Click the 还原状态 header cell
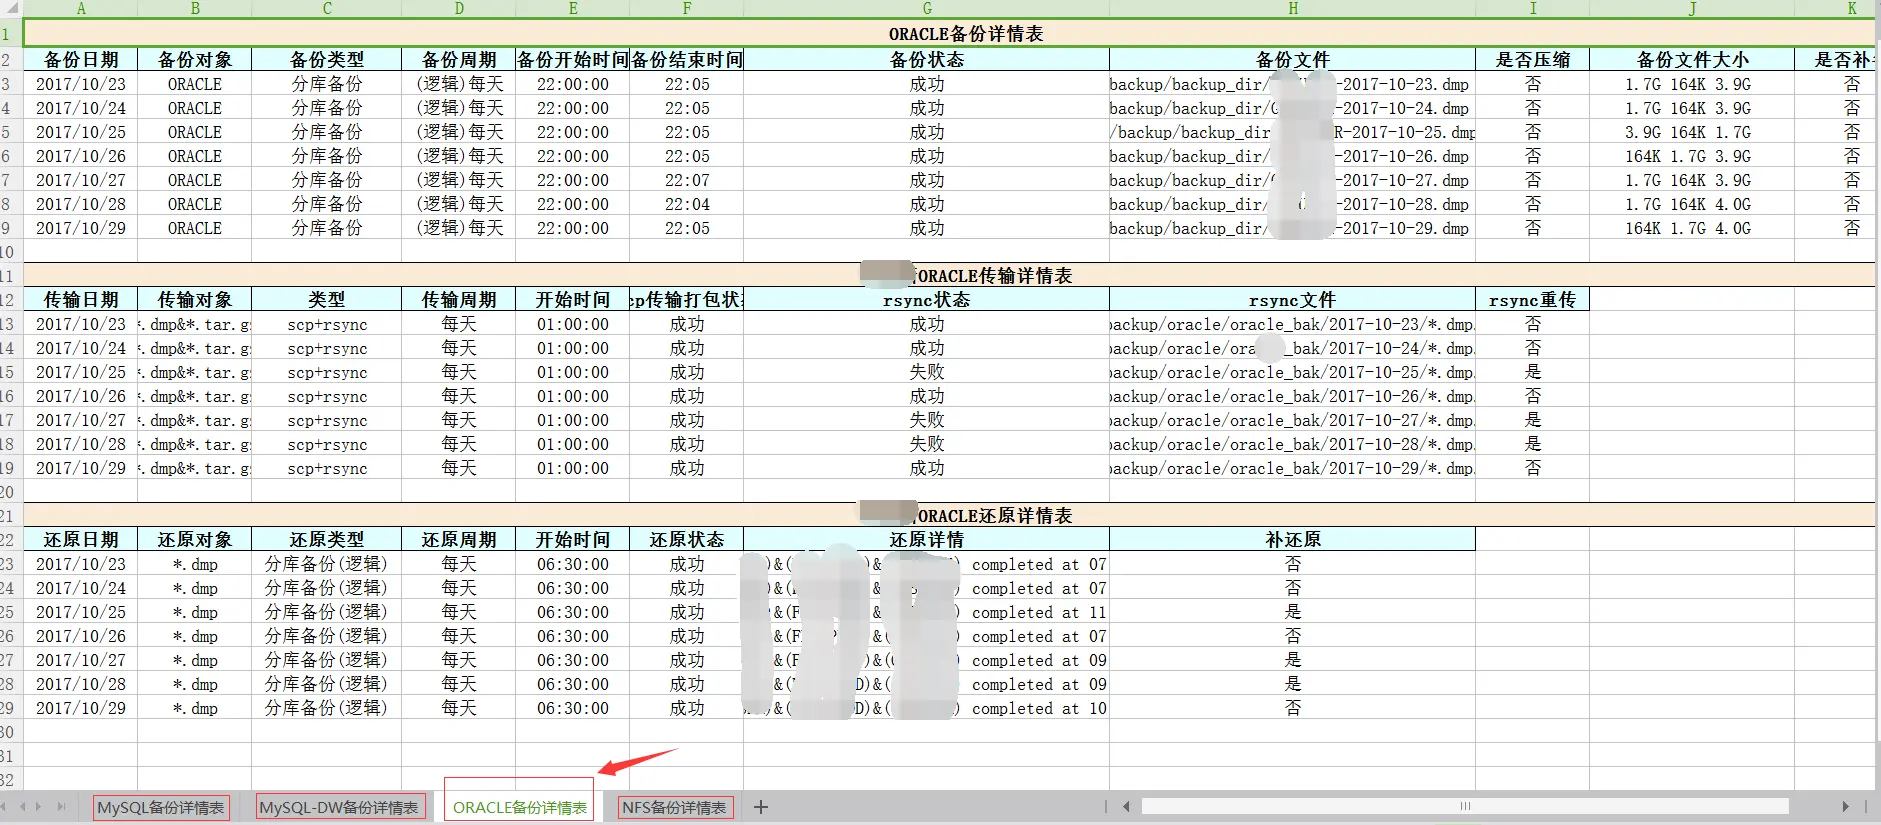The width and height of the screenshot is (1881, 825). (687, 539)
